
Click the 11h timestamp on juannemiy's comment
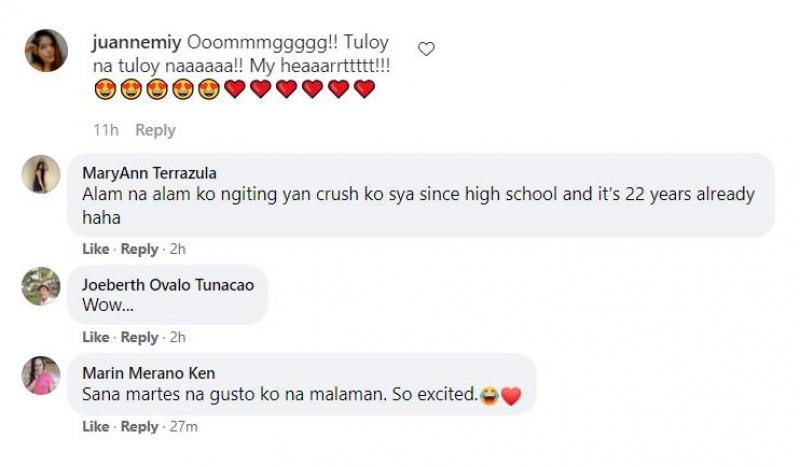(x=105, y=130)
